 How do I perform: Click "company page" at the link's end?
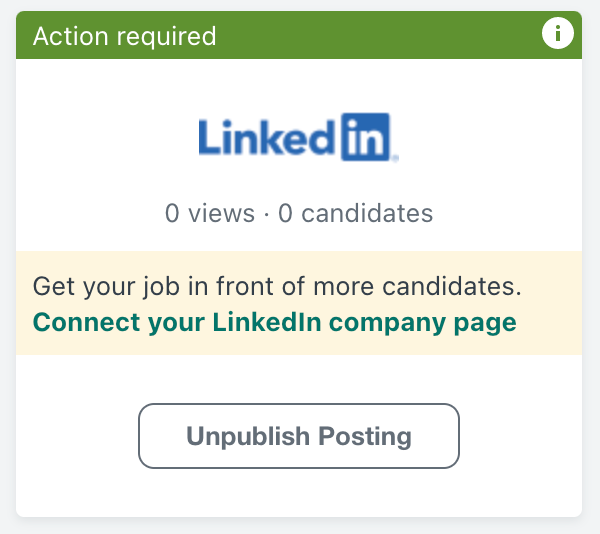[423, 324]
